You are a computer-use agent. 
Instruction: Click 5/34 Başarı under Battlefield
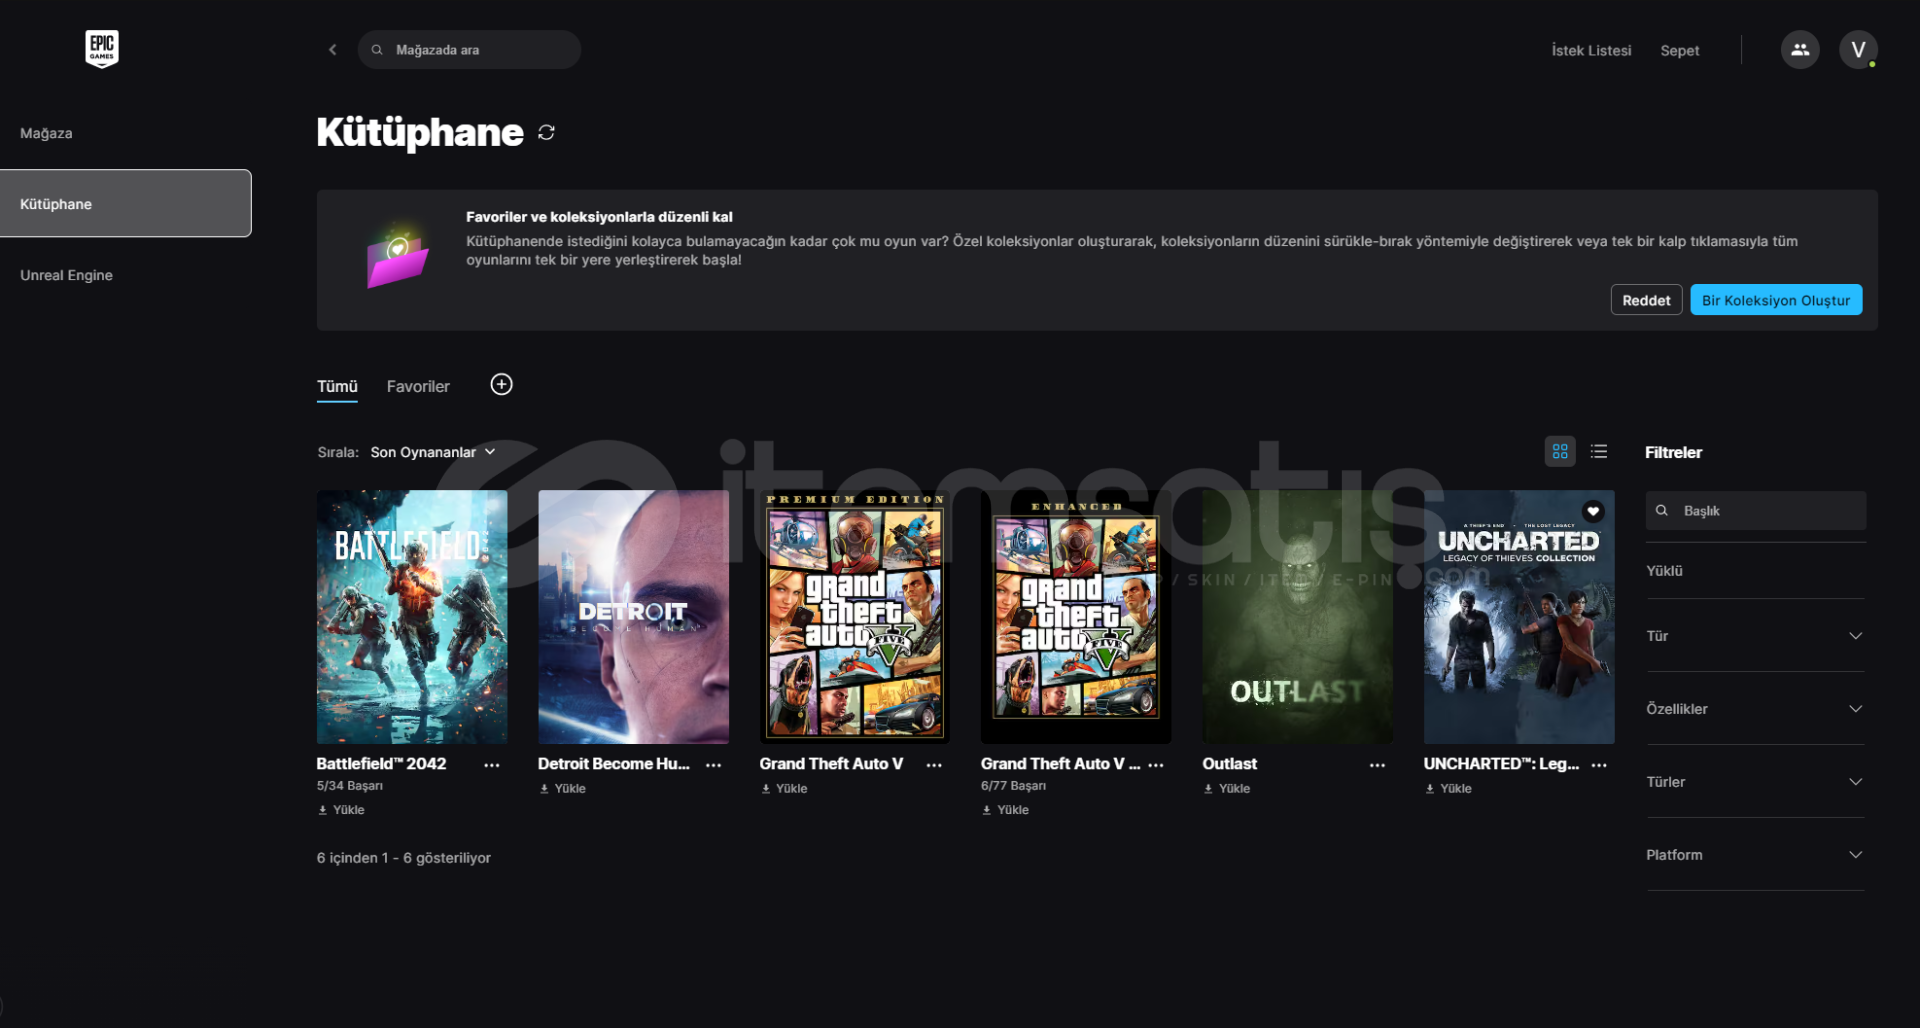tap(350, 786)
